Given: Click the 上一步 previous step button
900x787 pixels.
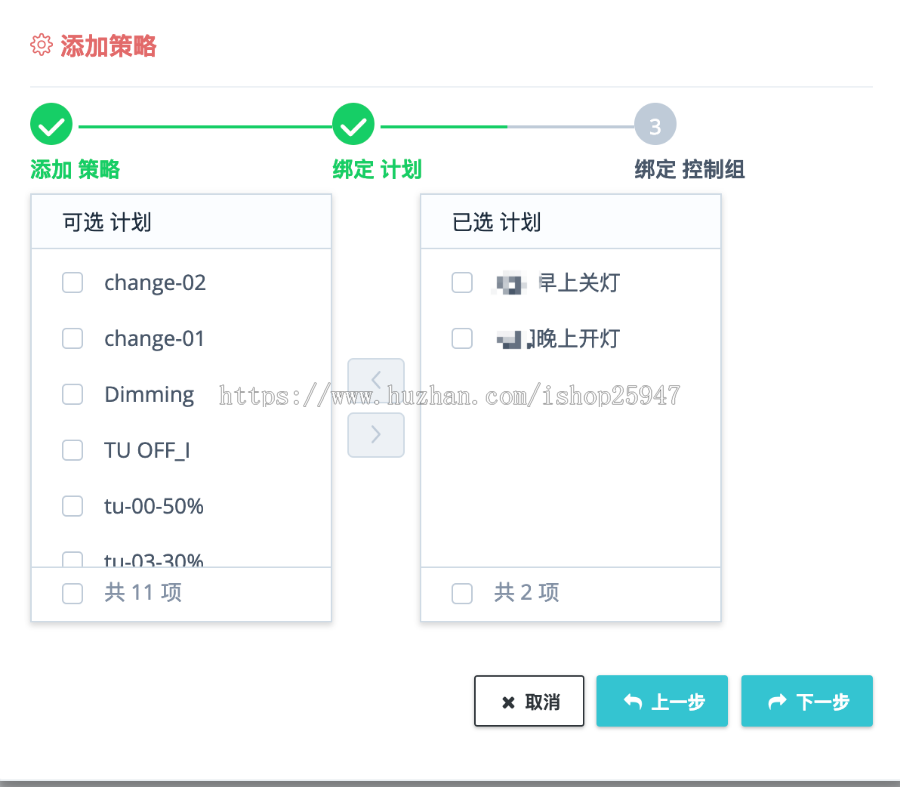Looking at the screenshot, I should coord(662,701).
